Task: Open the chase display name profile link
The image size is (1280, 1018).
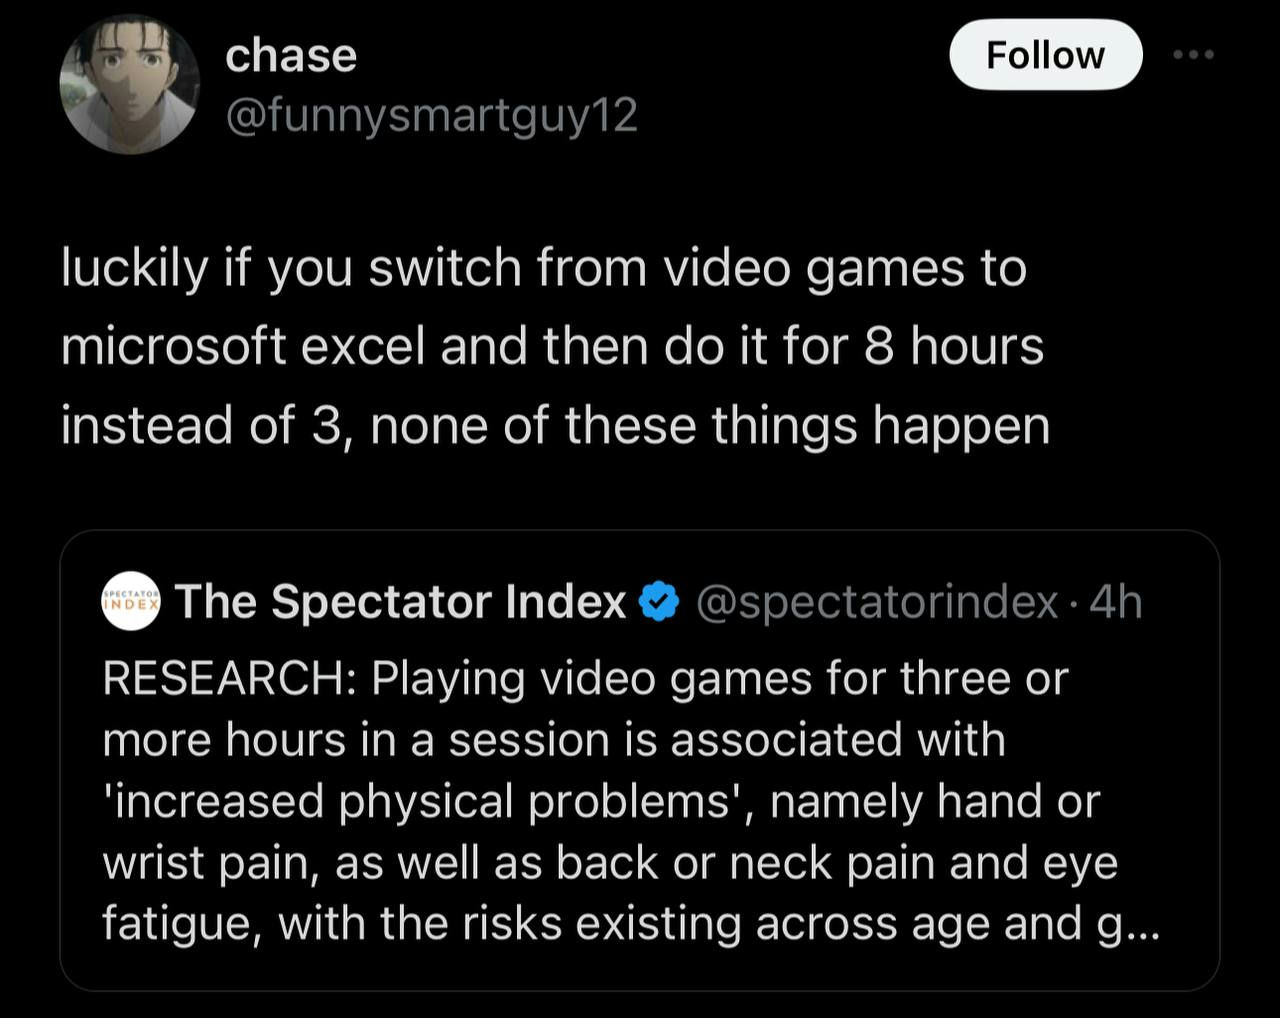Action: (290, 55)
